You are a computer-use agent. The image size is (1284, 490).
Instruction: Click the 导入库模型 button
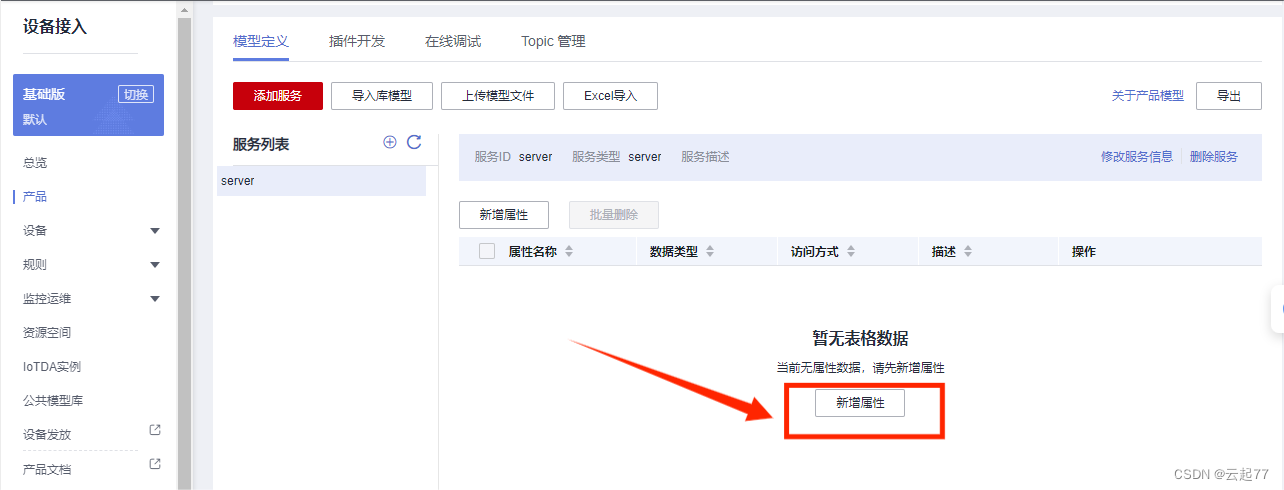381,96
